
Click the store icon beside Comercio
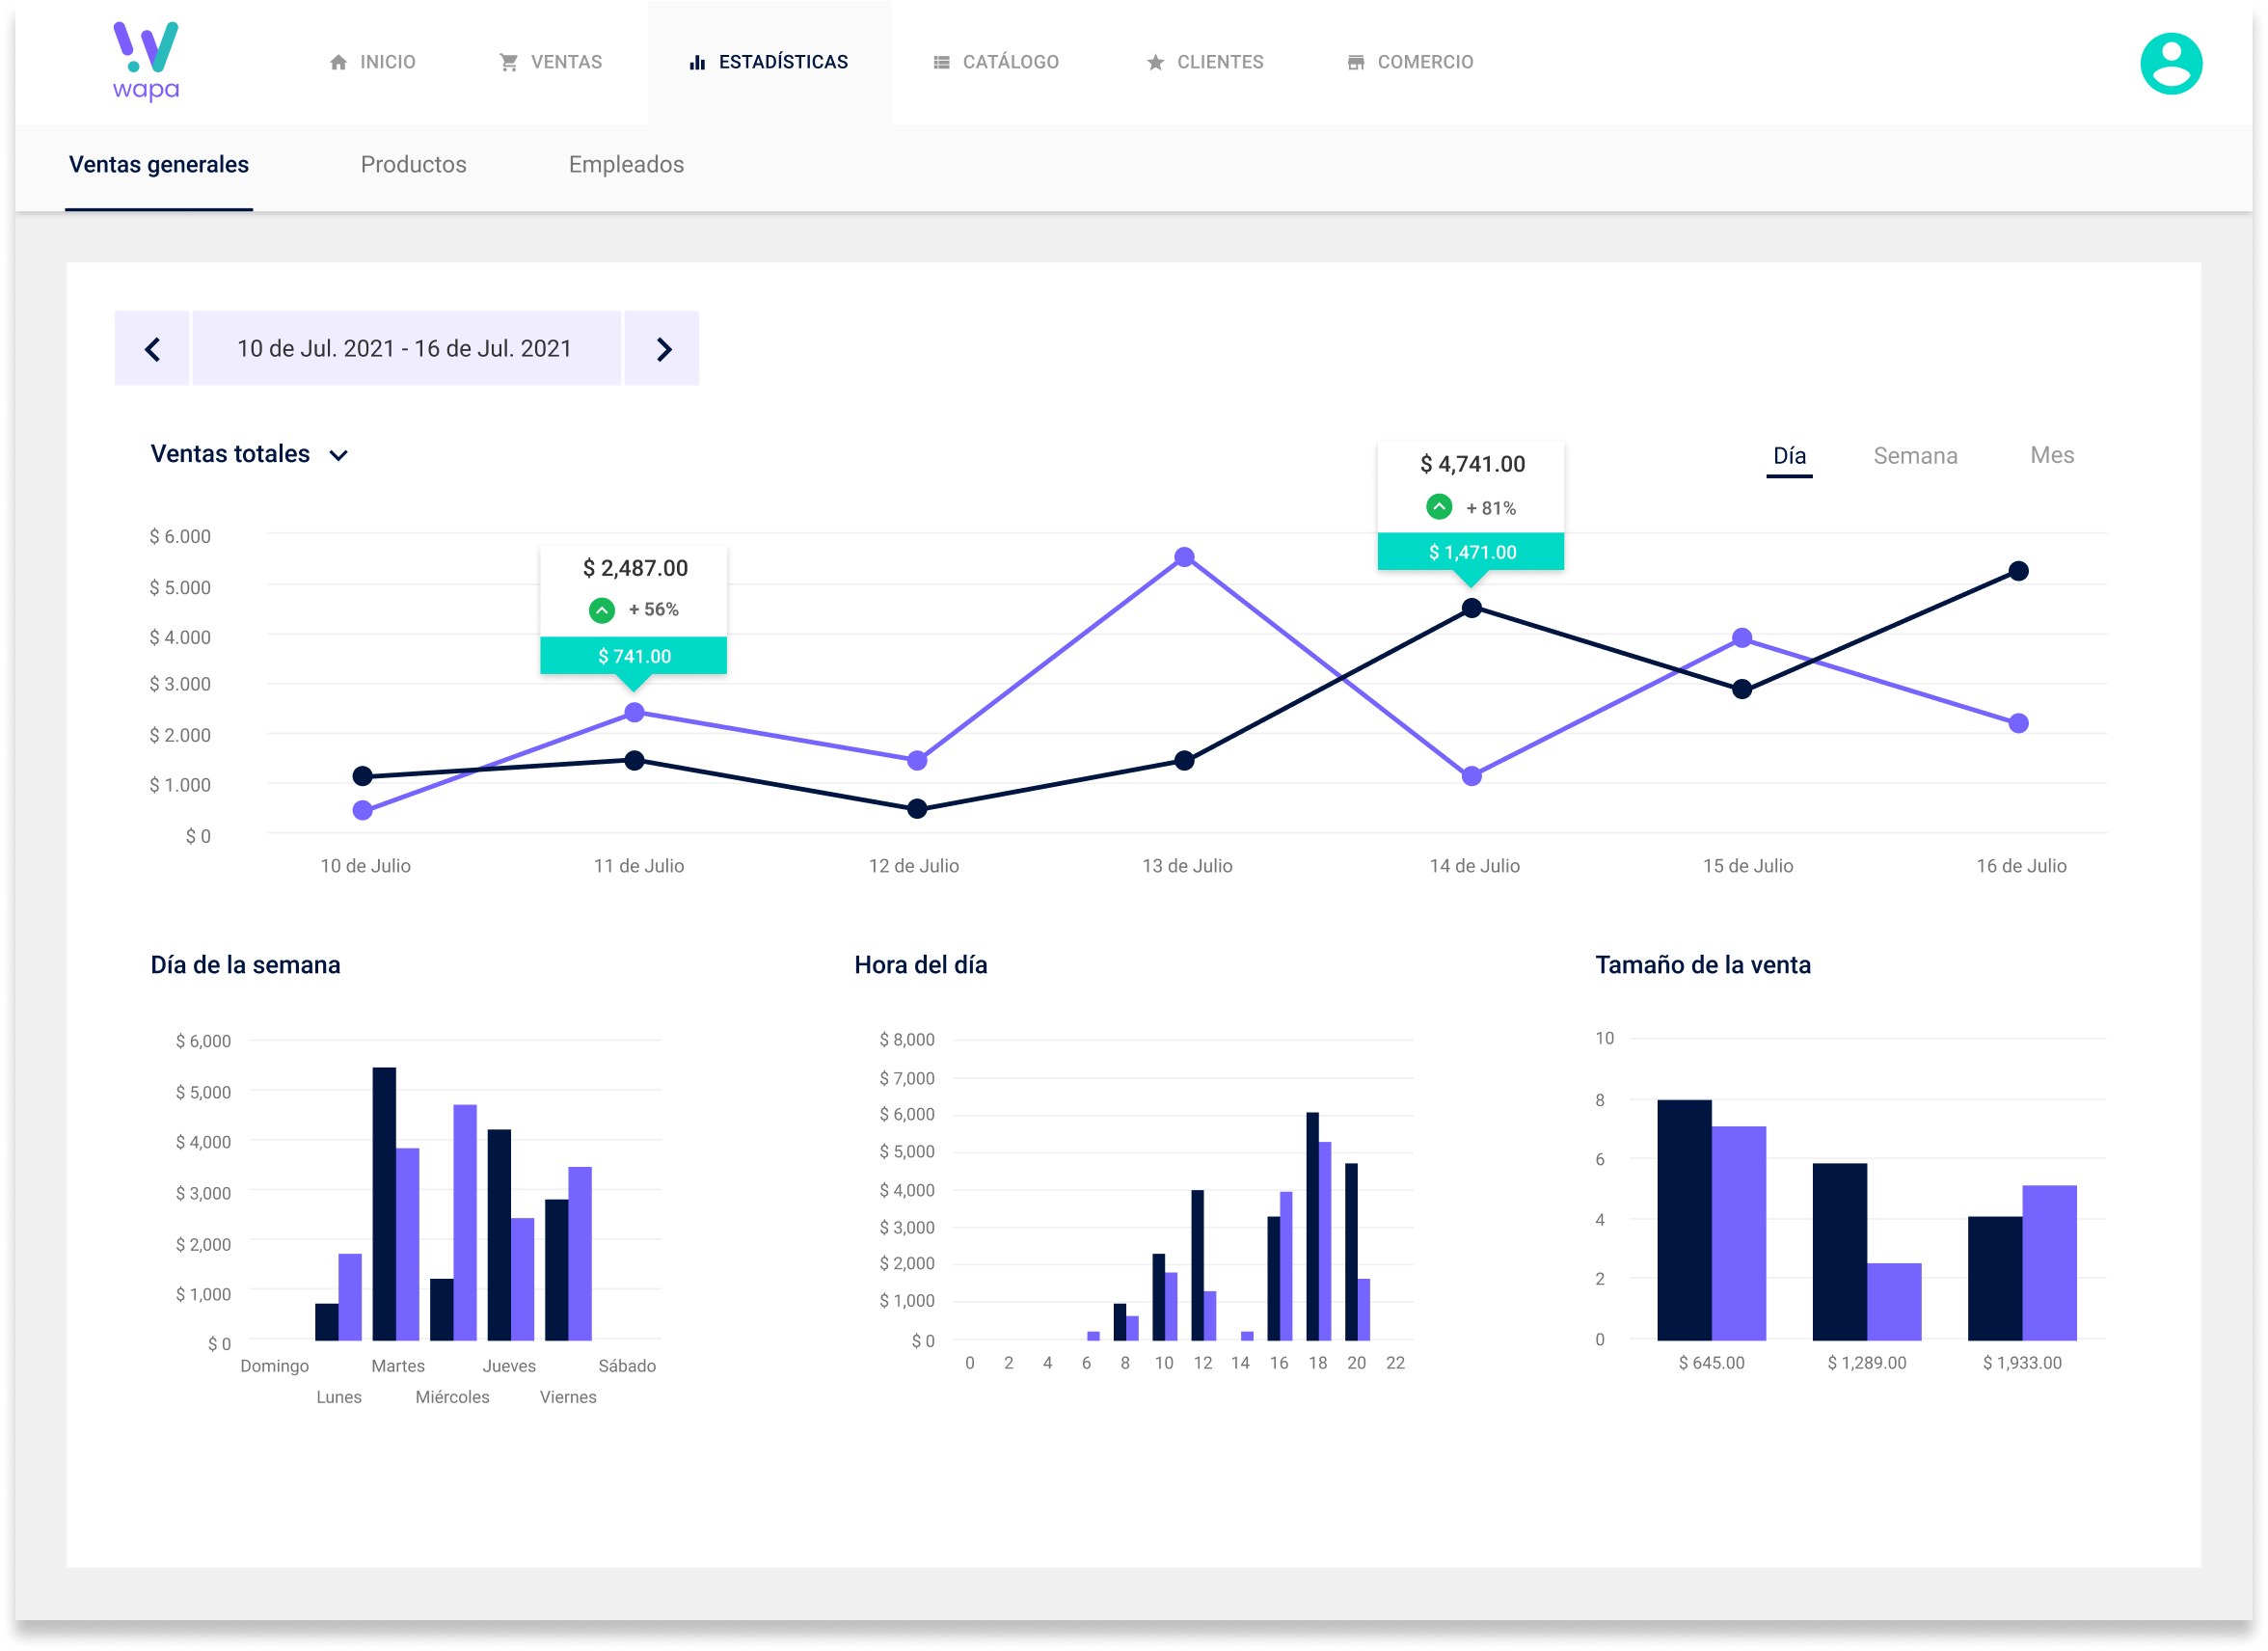click(x=1355, y=62)
